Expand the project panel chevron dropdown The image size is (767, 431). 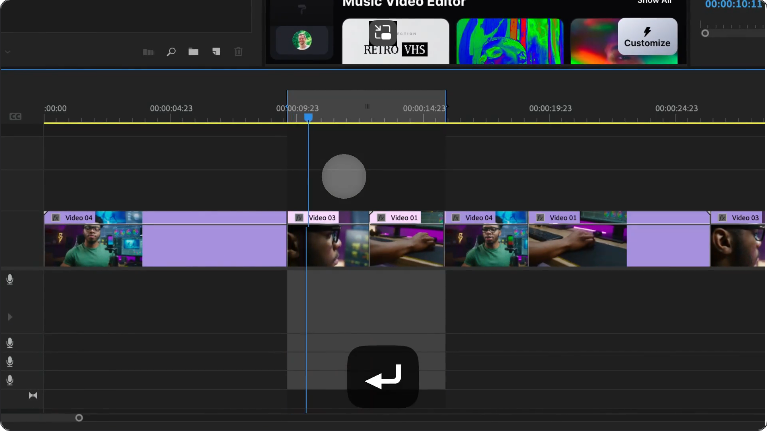(x=7, y=51)
